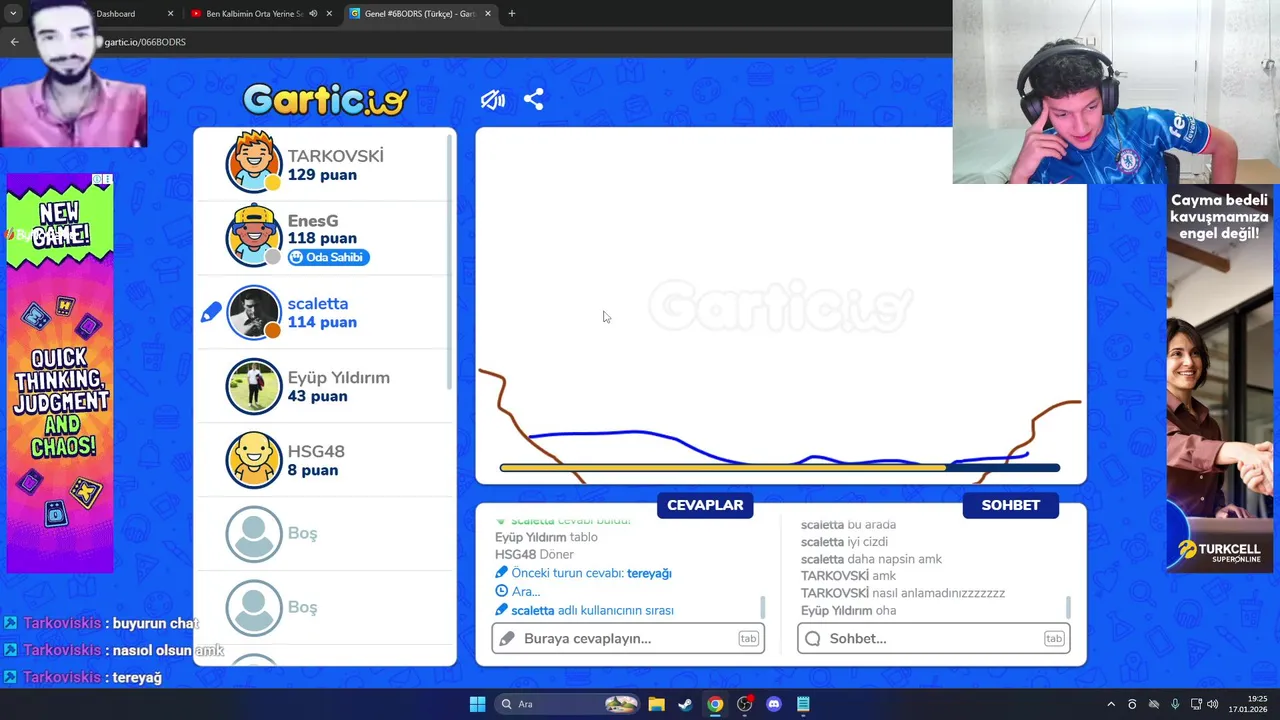Click the chat panel scrollbar
The image size is (1280, 720).
[x=1069, y=608]
